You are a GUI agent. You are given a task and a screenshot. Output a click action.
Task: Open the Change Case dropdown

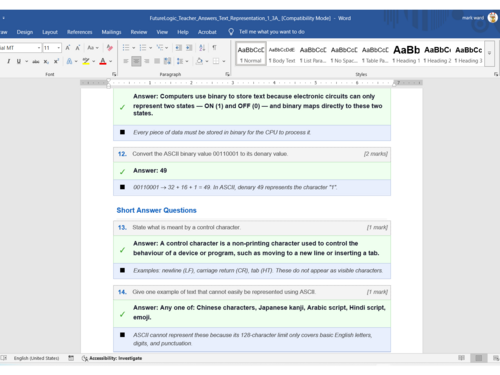click(x=93, y=48)
